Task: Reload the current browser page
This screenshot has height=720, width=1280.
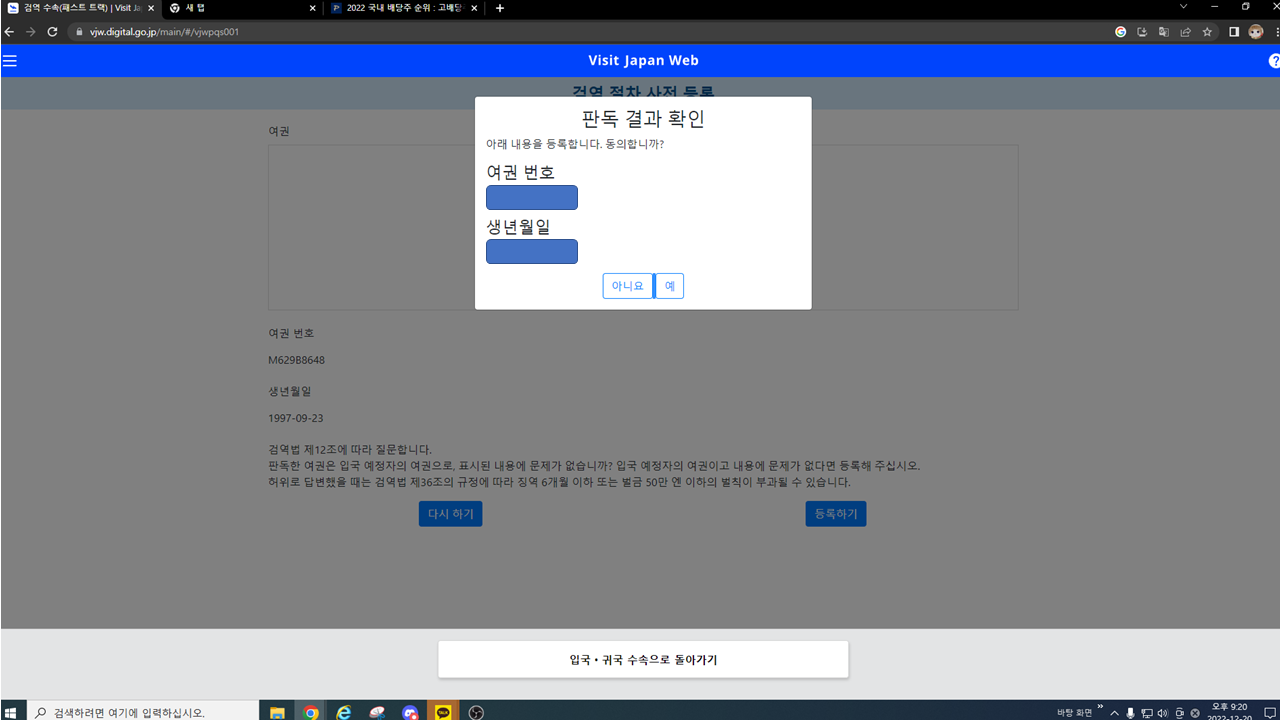Action: 52,32
